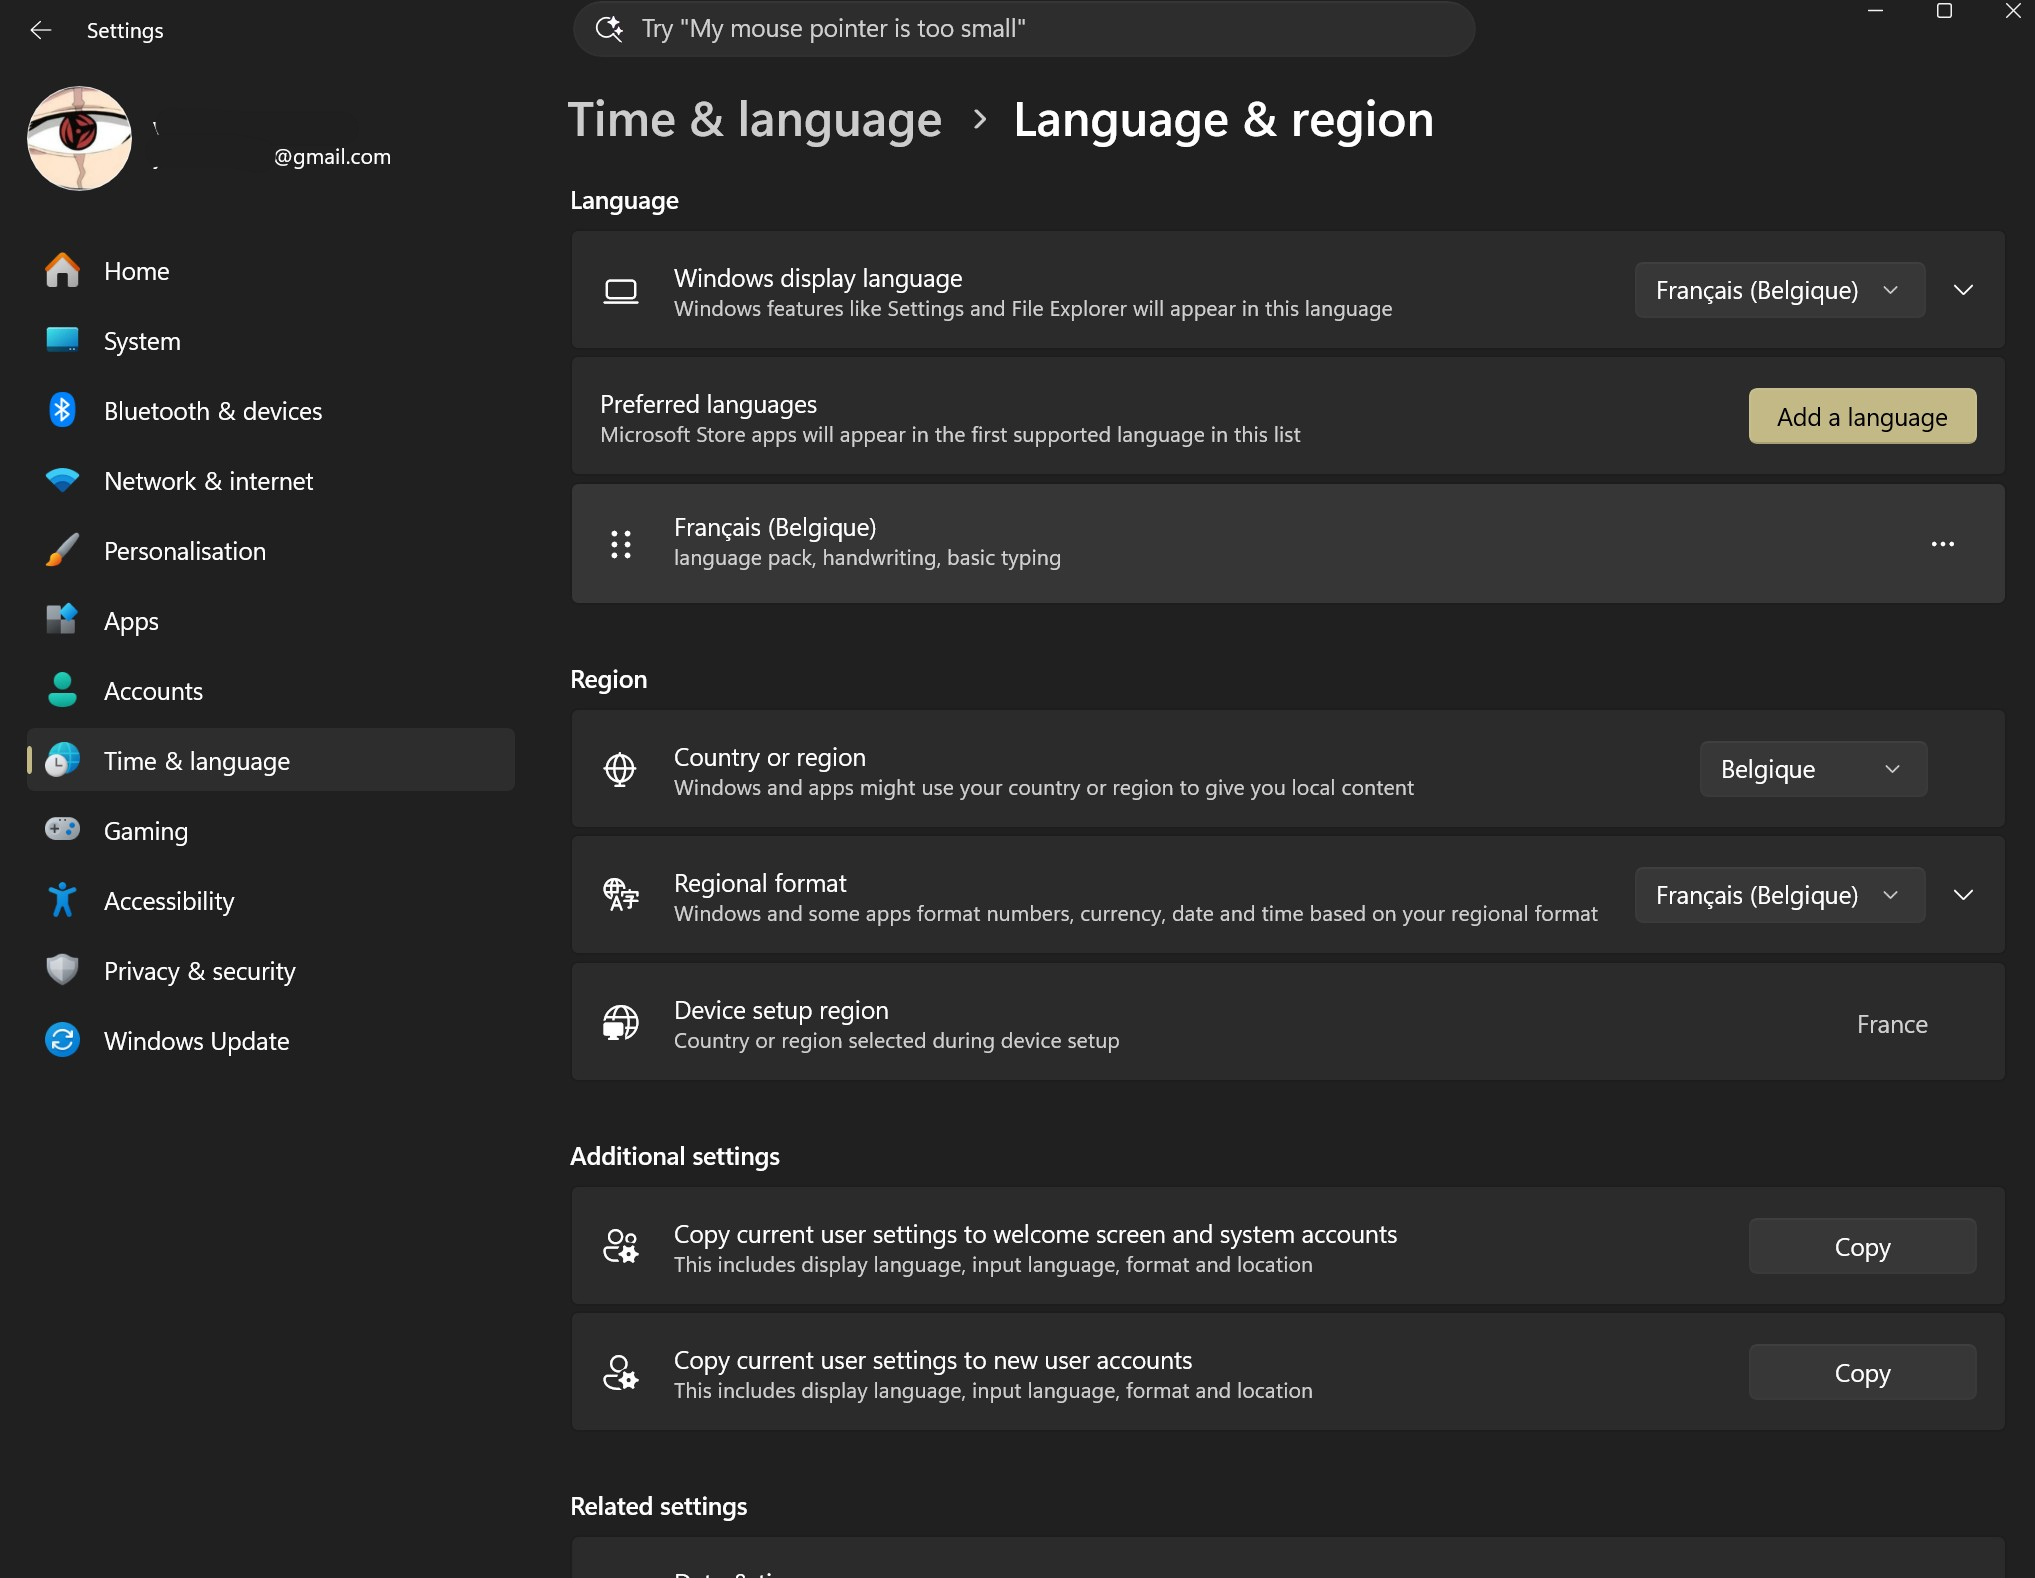Screen dimensions: 2035x1578
Task: Click the Privacy & security shield icon
Action: [62, 969]
